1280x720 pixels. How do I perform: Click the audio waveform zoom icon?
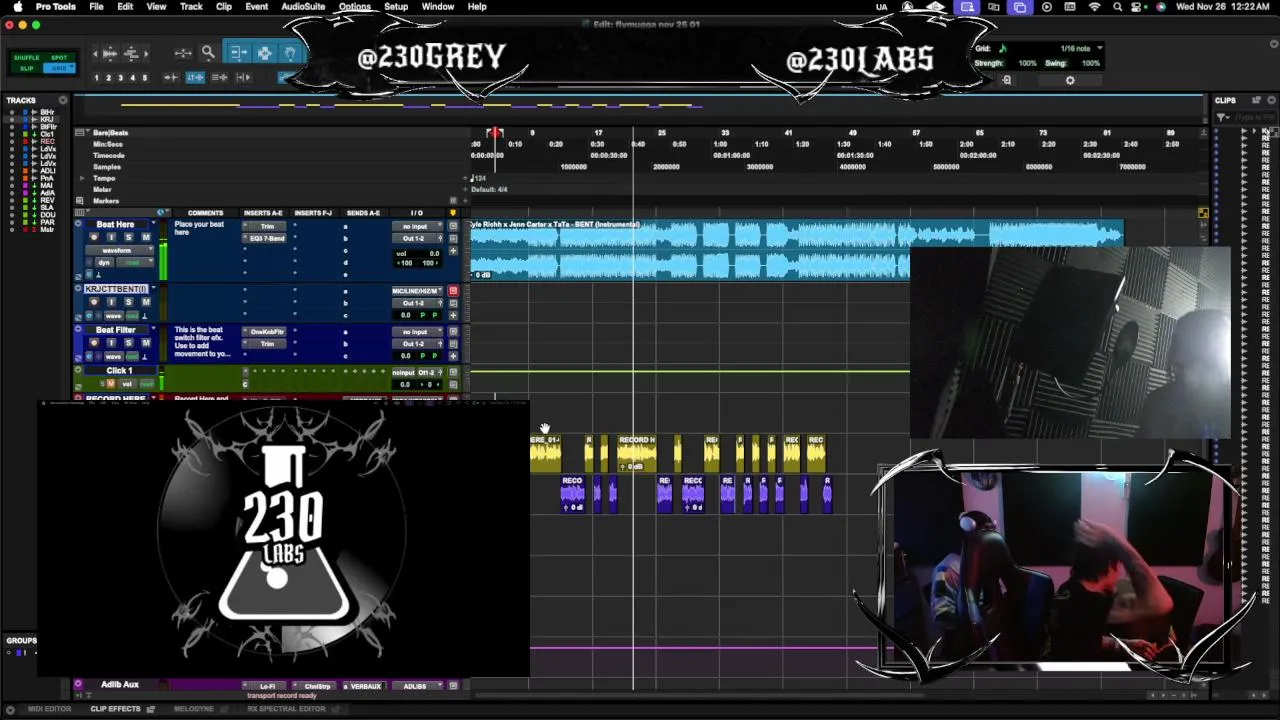[110, 53]
